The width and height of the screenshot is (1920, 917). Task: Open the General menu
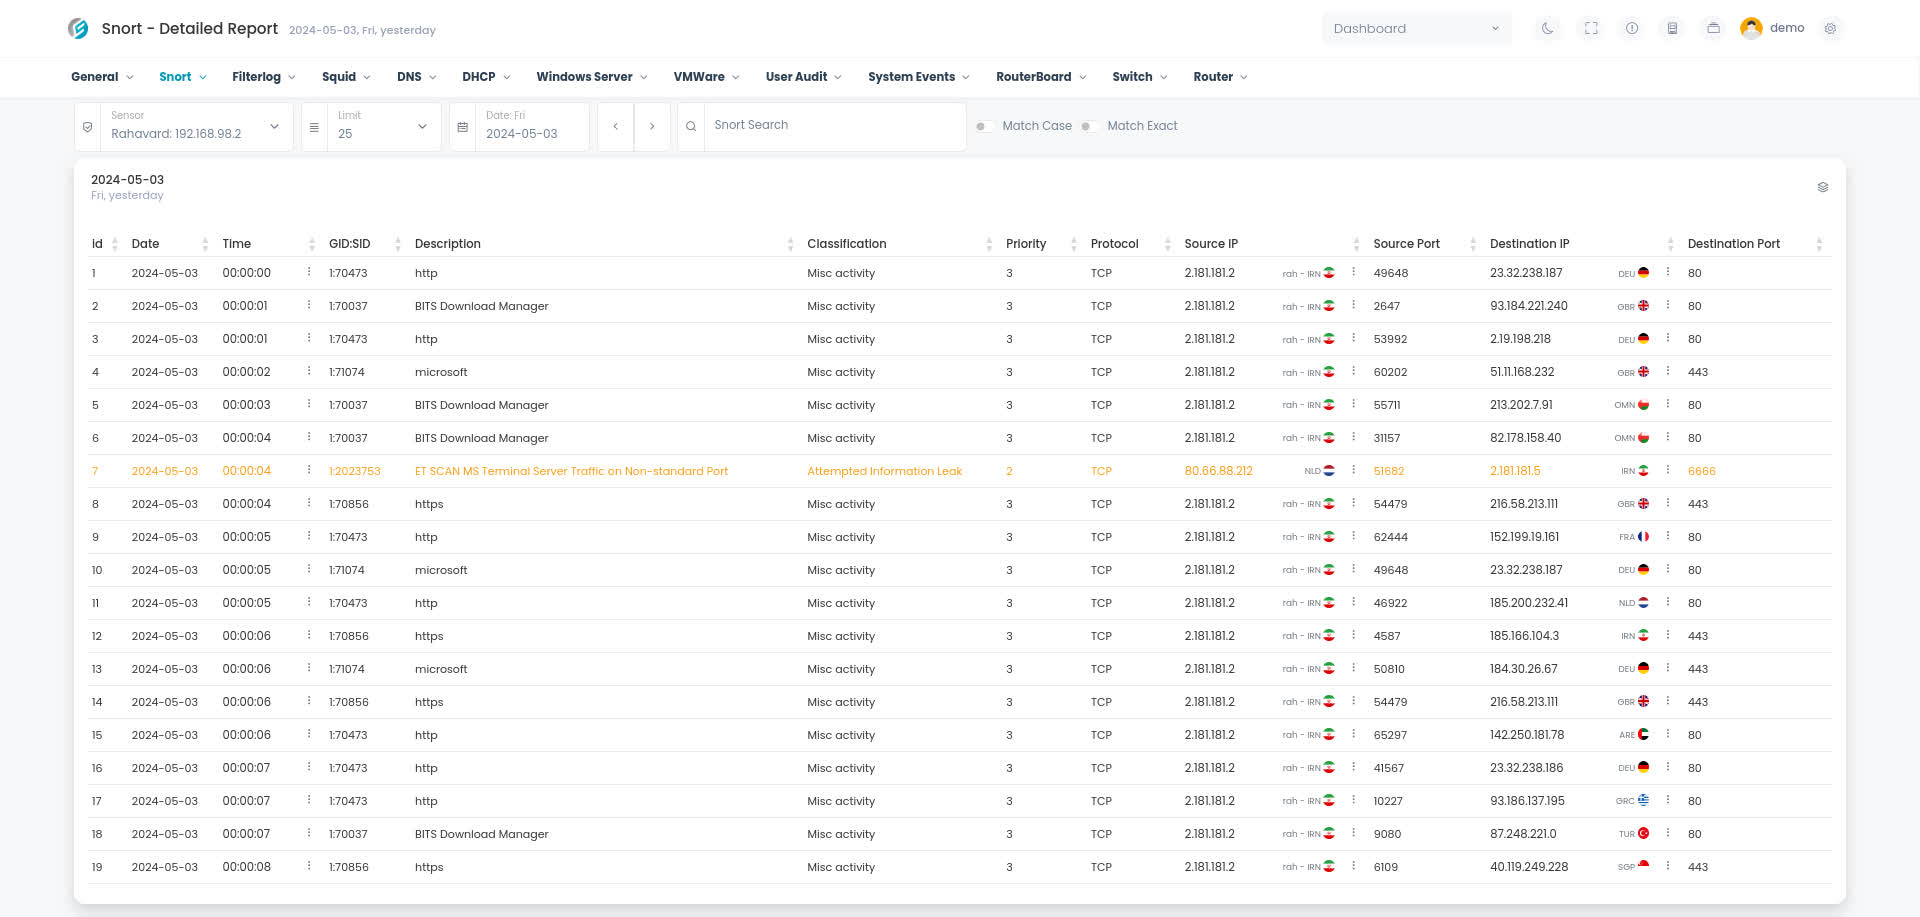point(101,77)
